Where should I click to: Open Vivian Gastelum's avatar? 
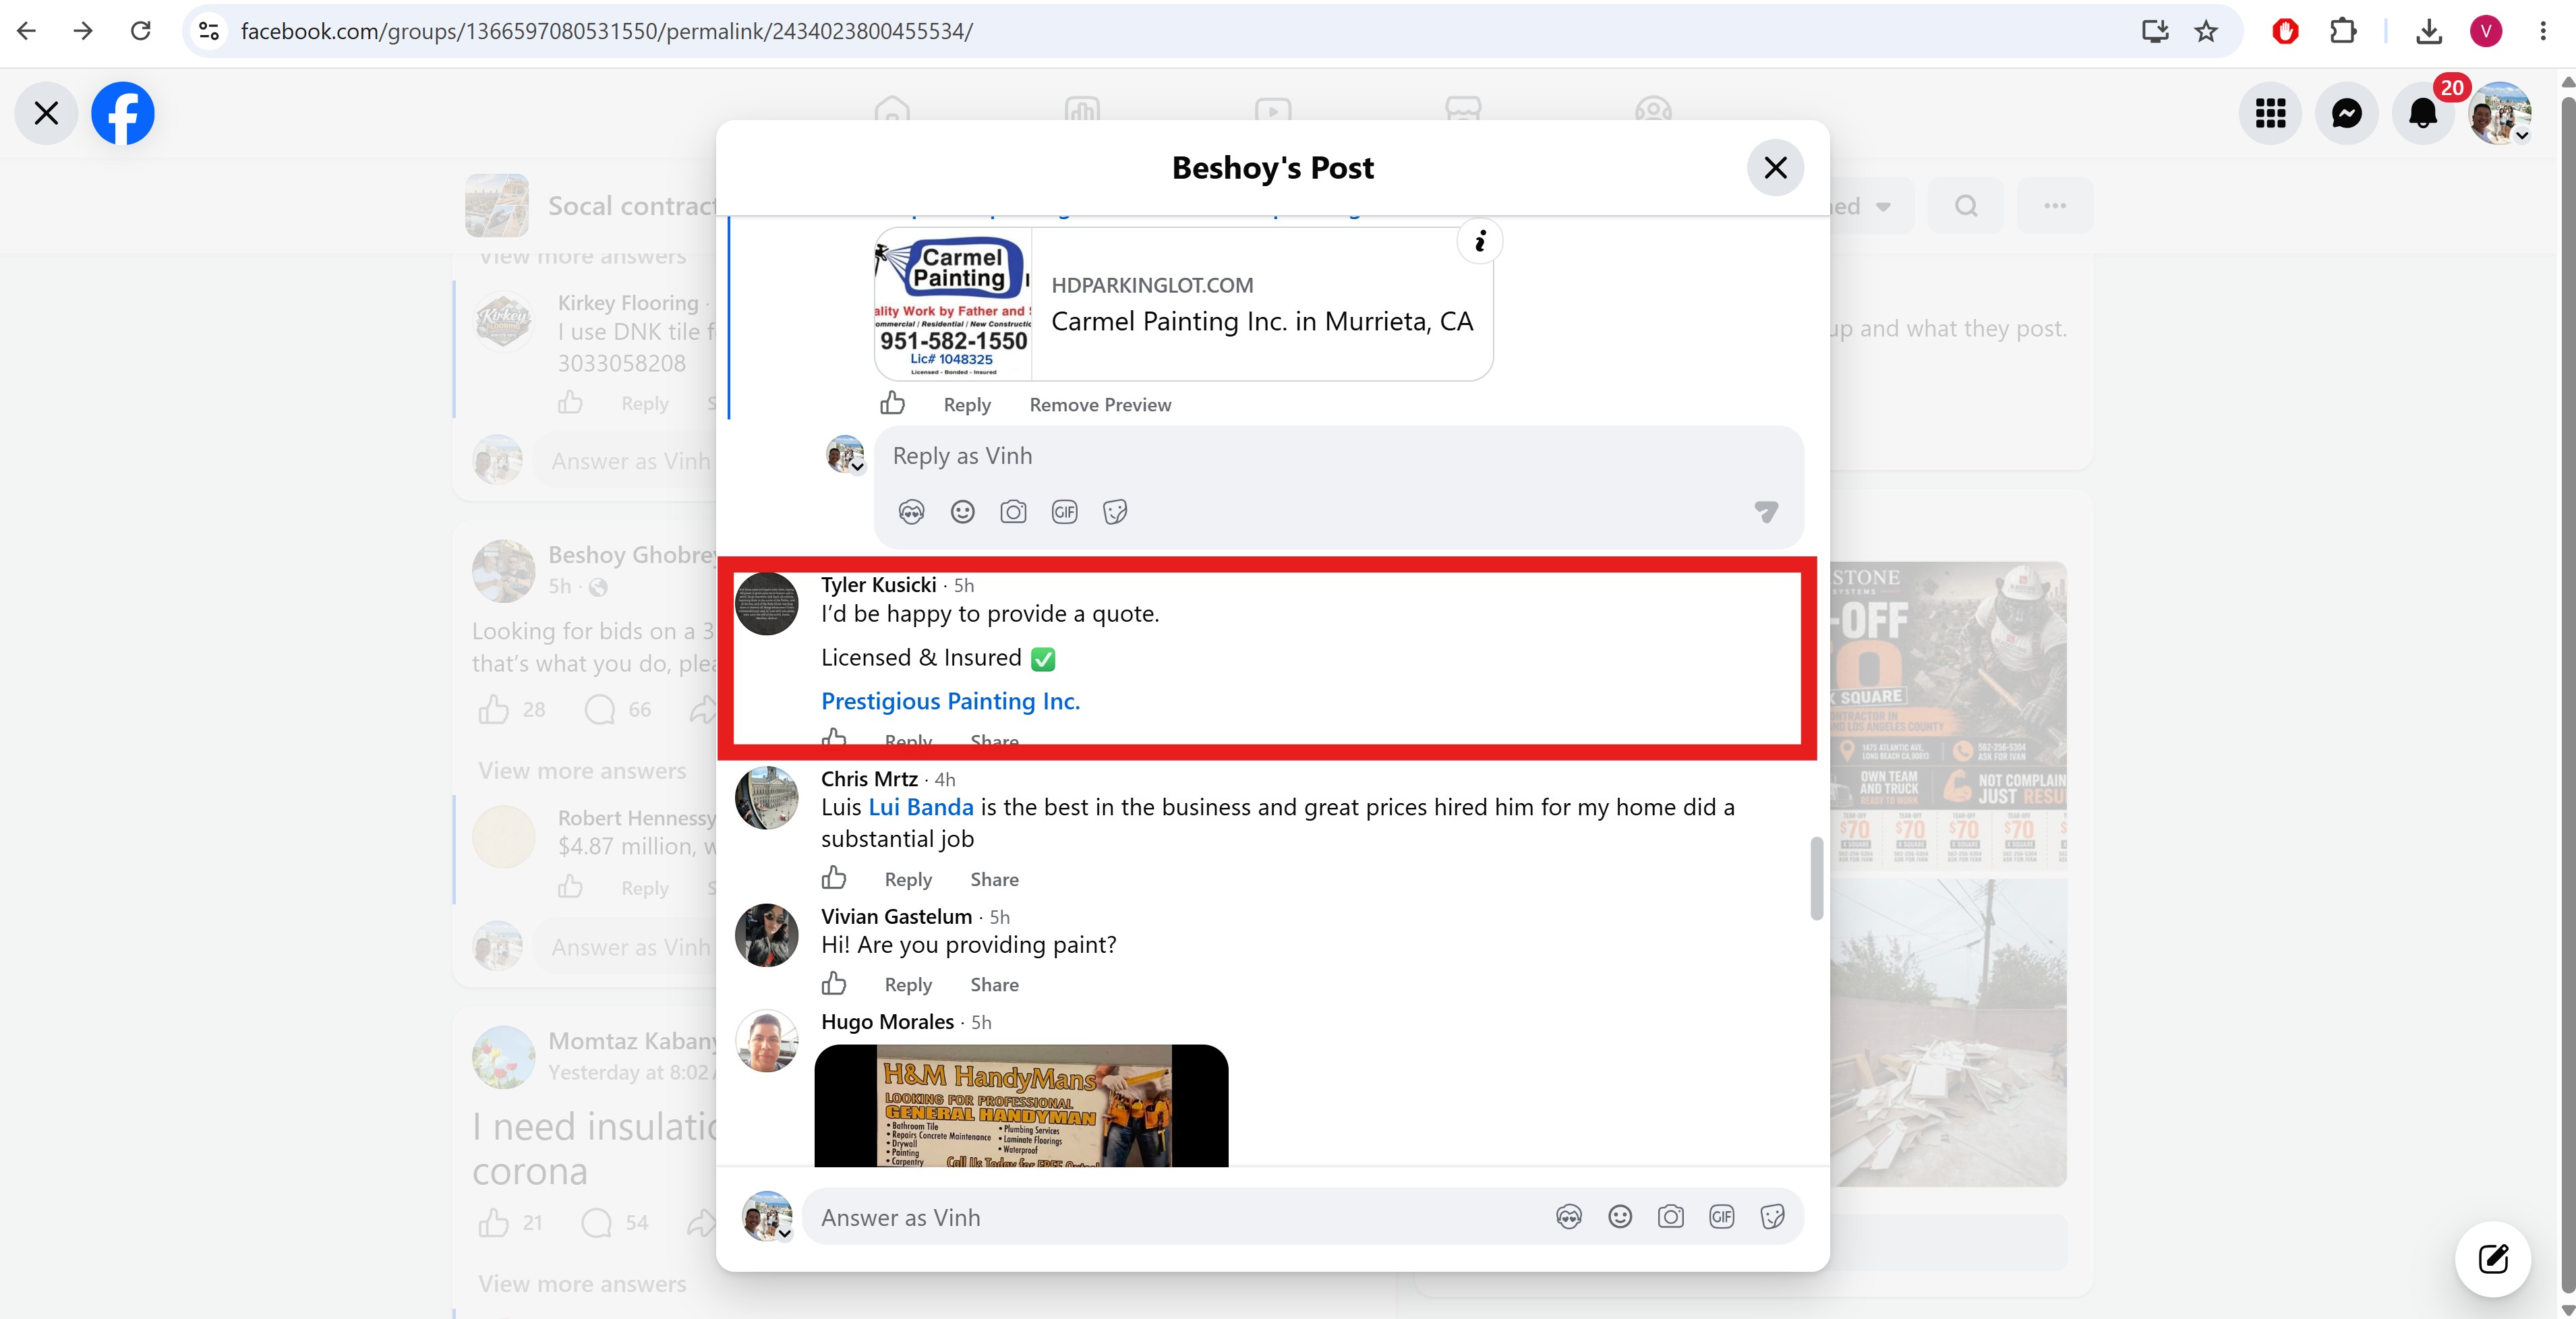(767, 936)
